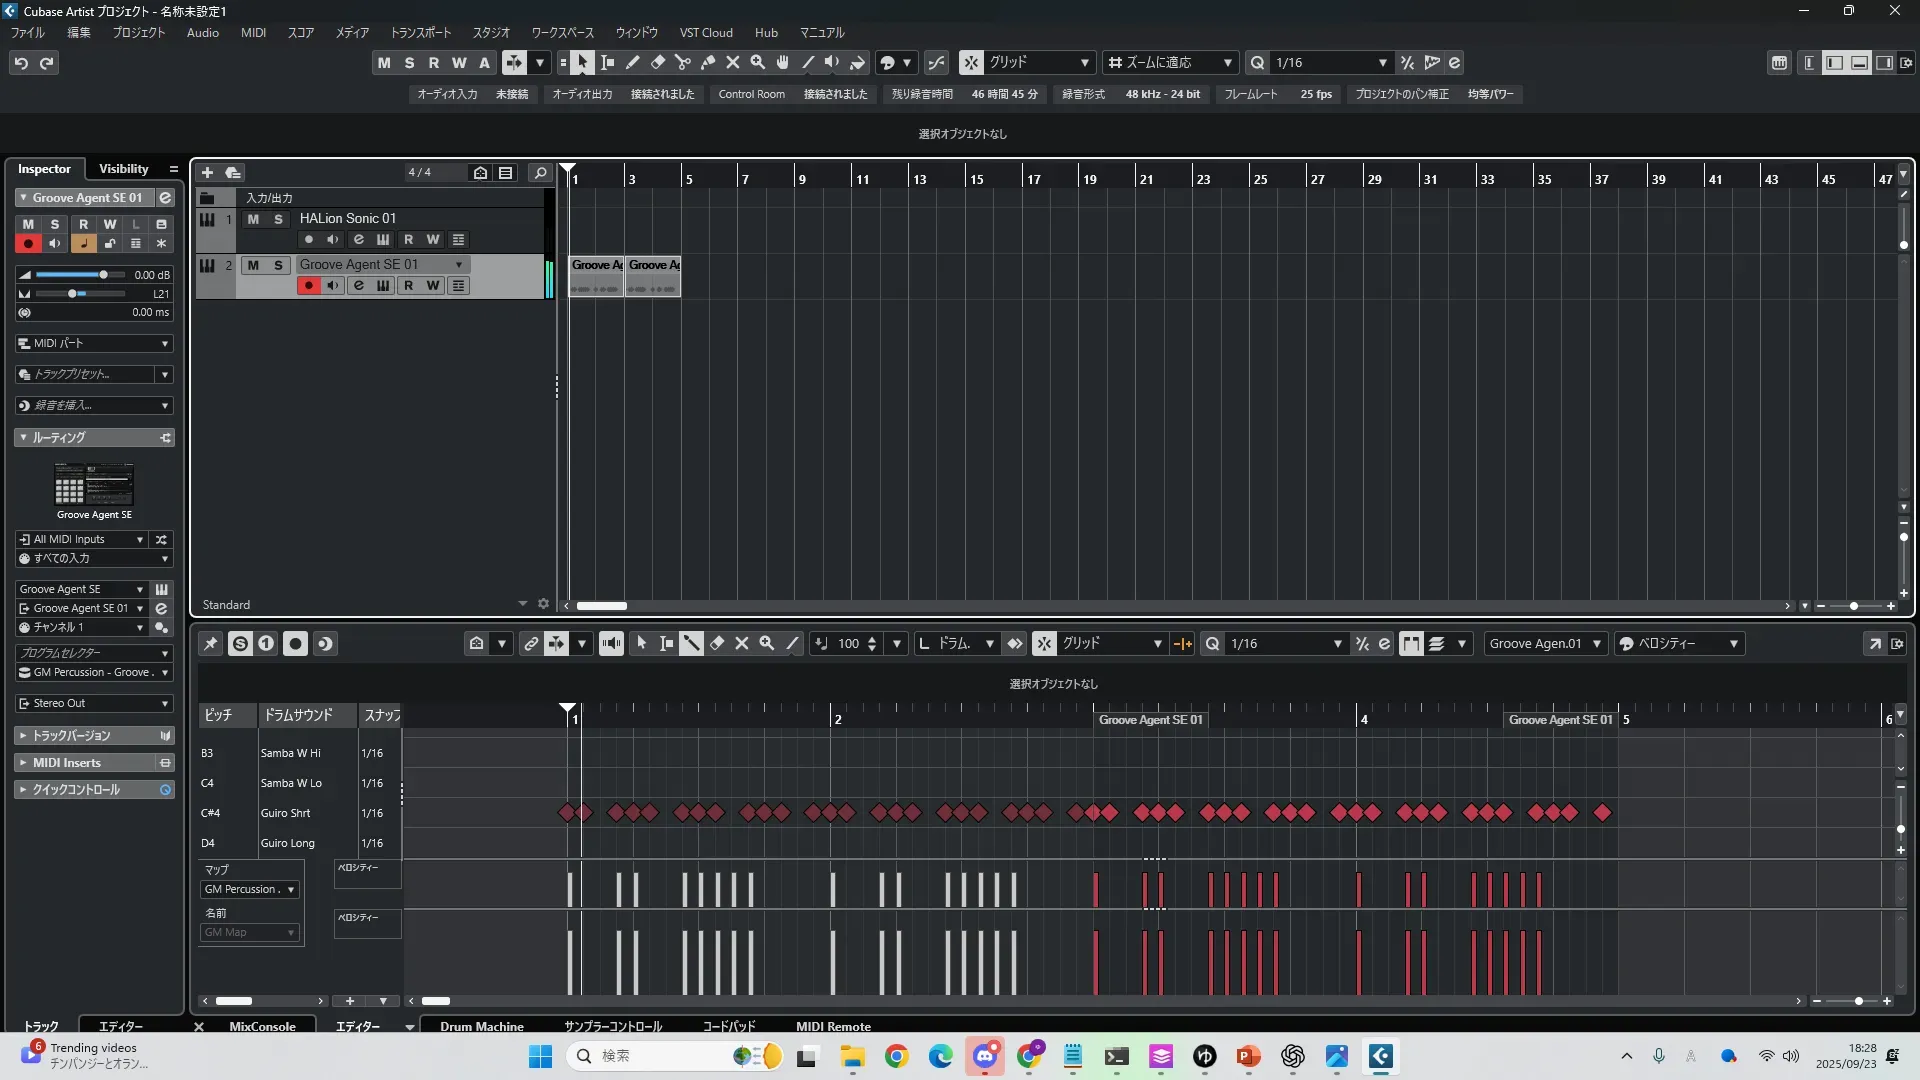The image size is (1920, 1080).
Task: Open Chrome from the Windows taskbar
Action: click(x=897, y=1057)
